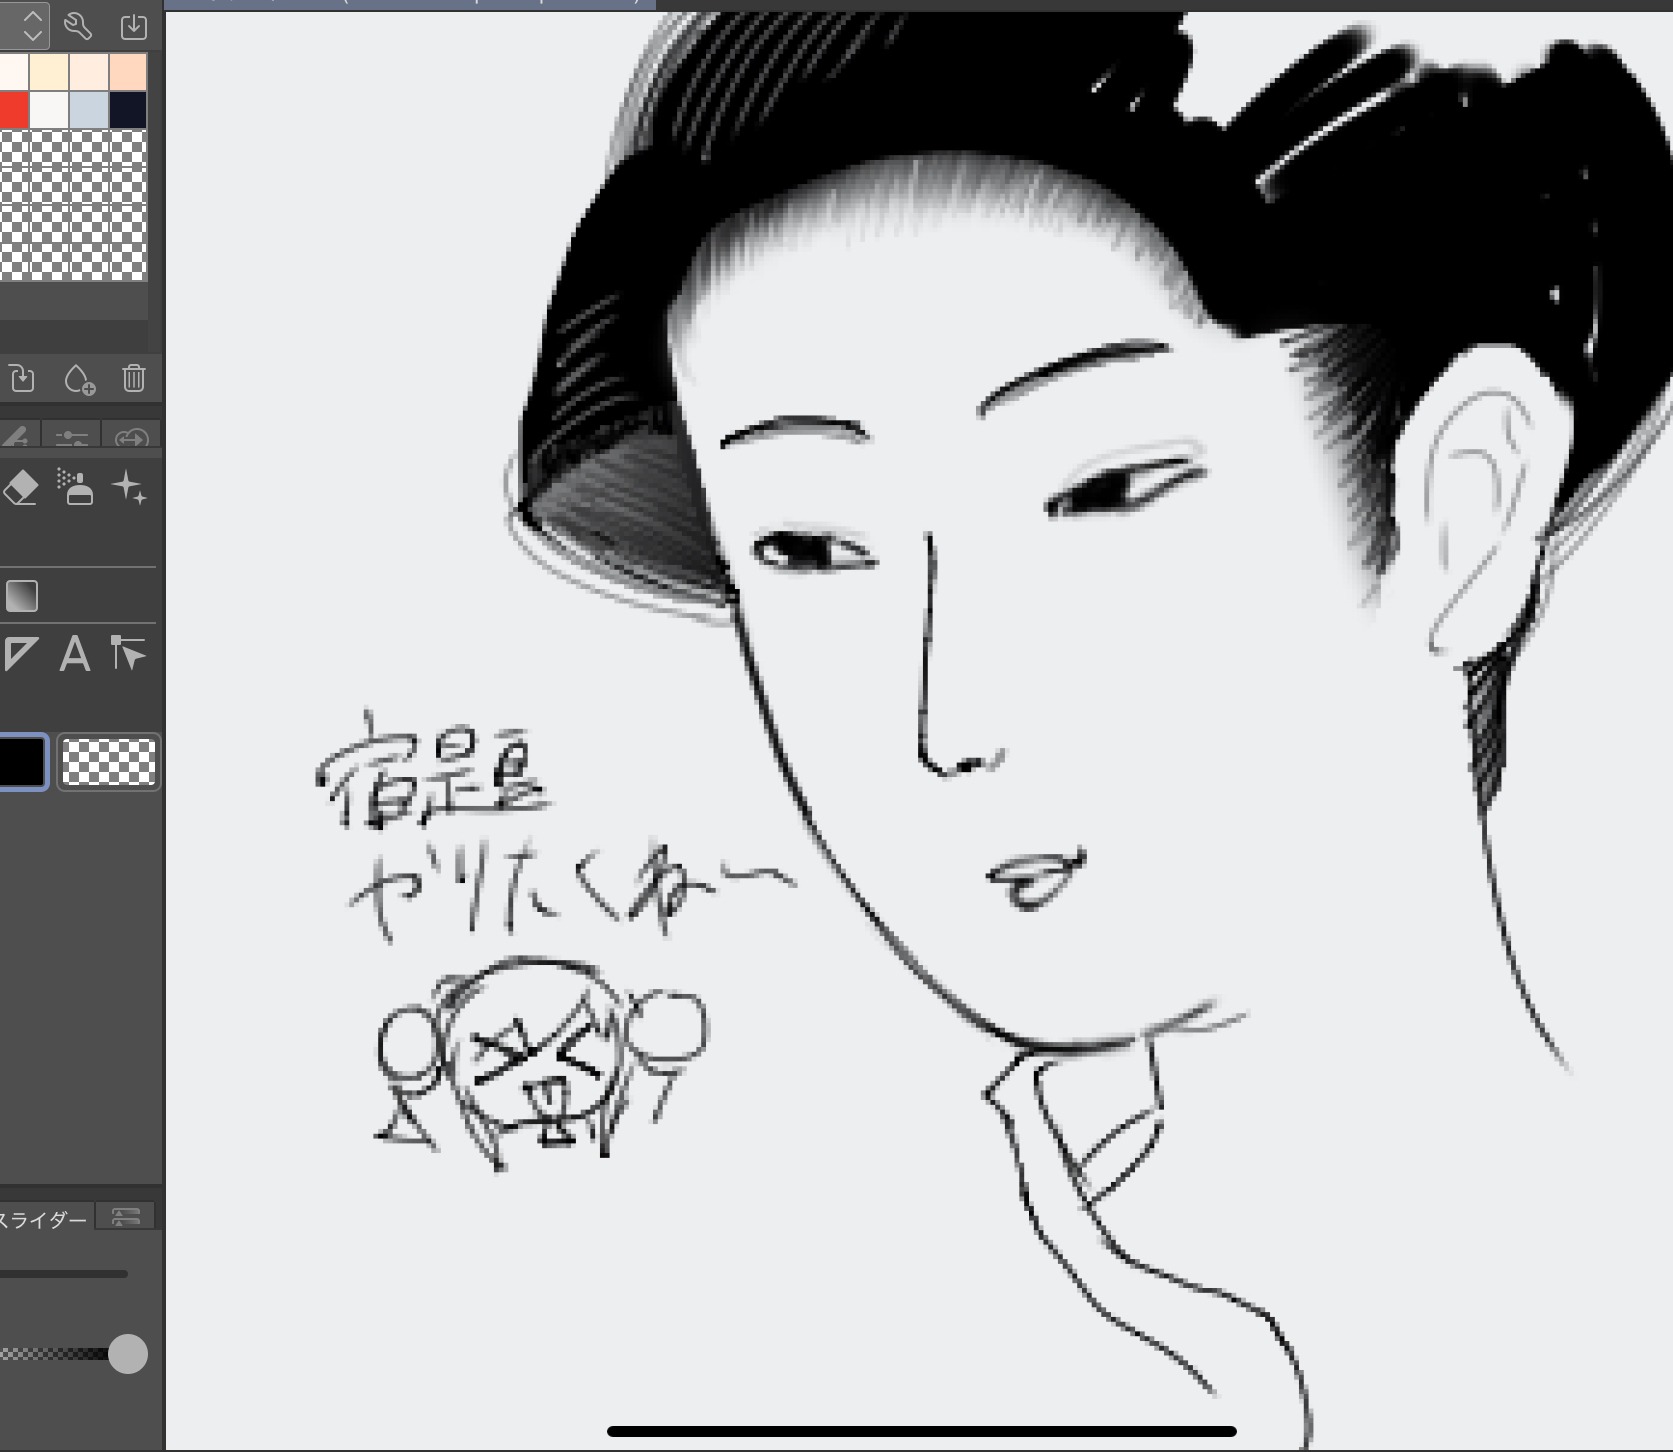This screenshot has width=1673, height=1452.
Task: Choose the dark navy color swatch
Action: 128,110
